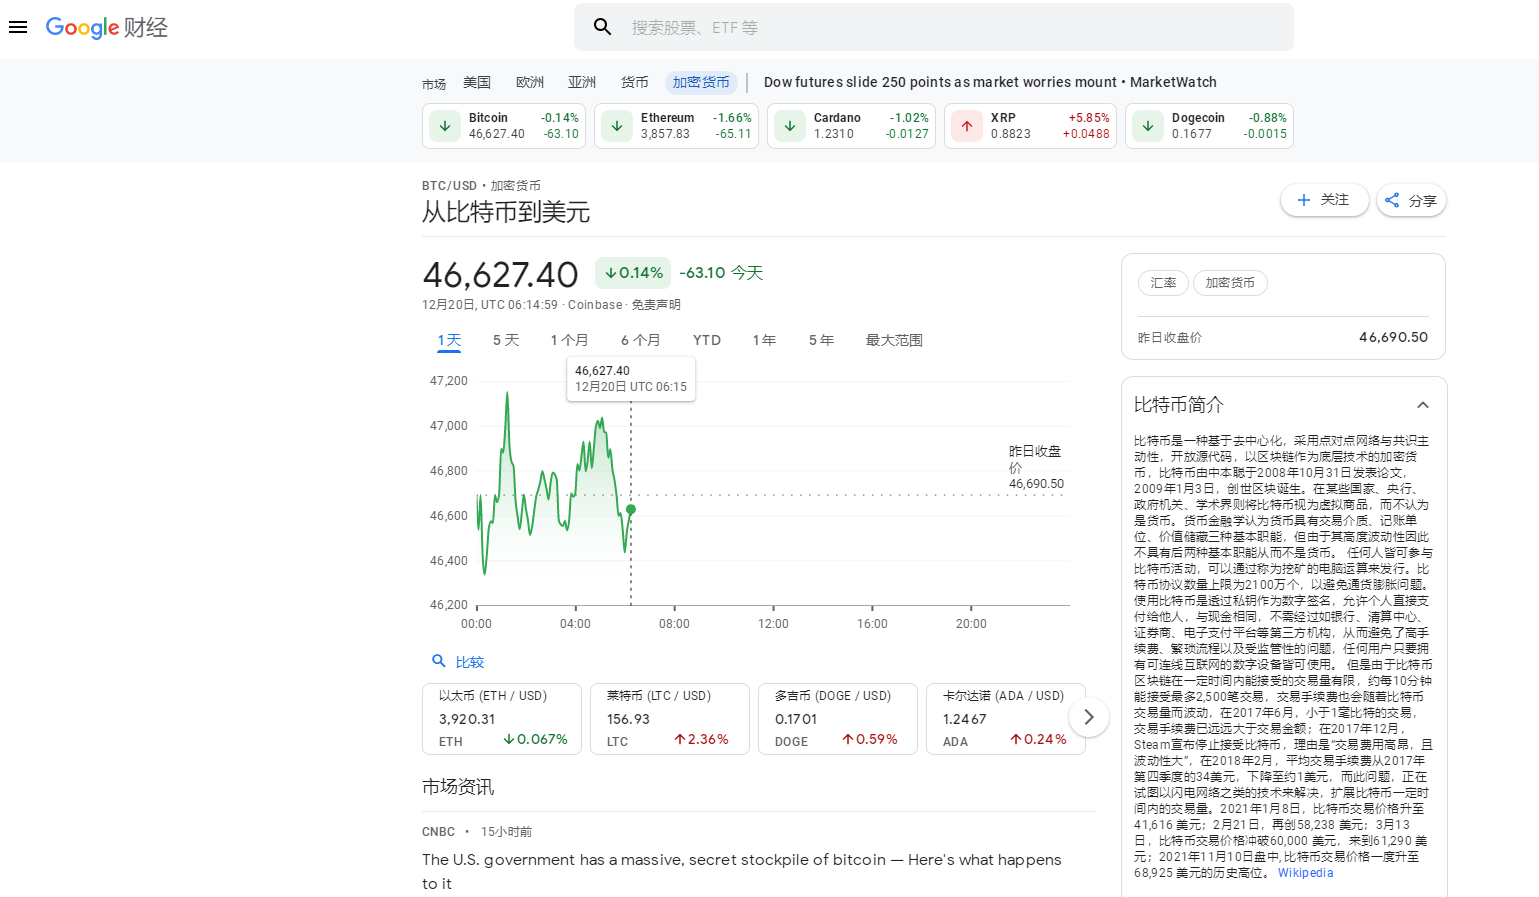The width and height of the screenshot is (1539, 897).
Task: Open the 莱特币 (LTC / USD) comparison card
Action: click(670, 718)
